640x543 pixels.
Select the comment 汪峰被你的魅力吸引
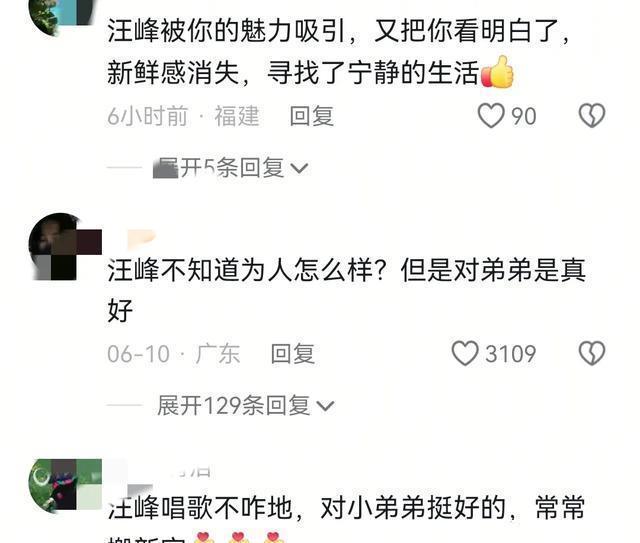tap(338, 52)
